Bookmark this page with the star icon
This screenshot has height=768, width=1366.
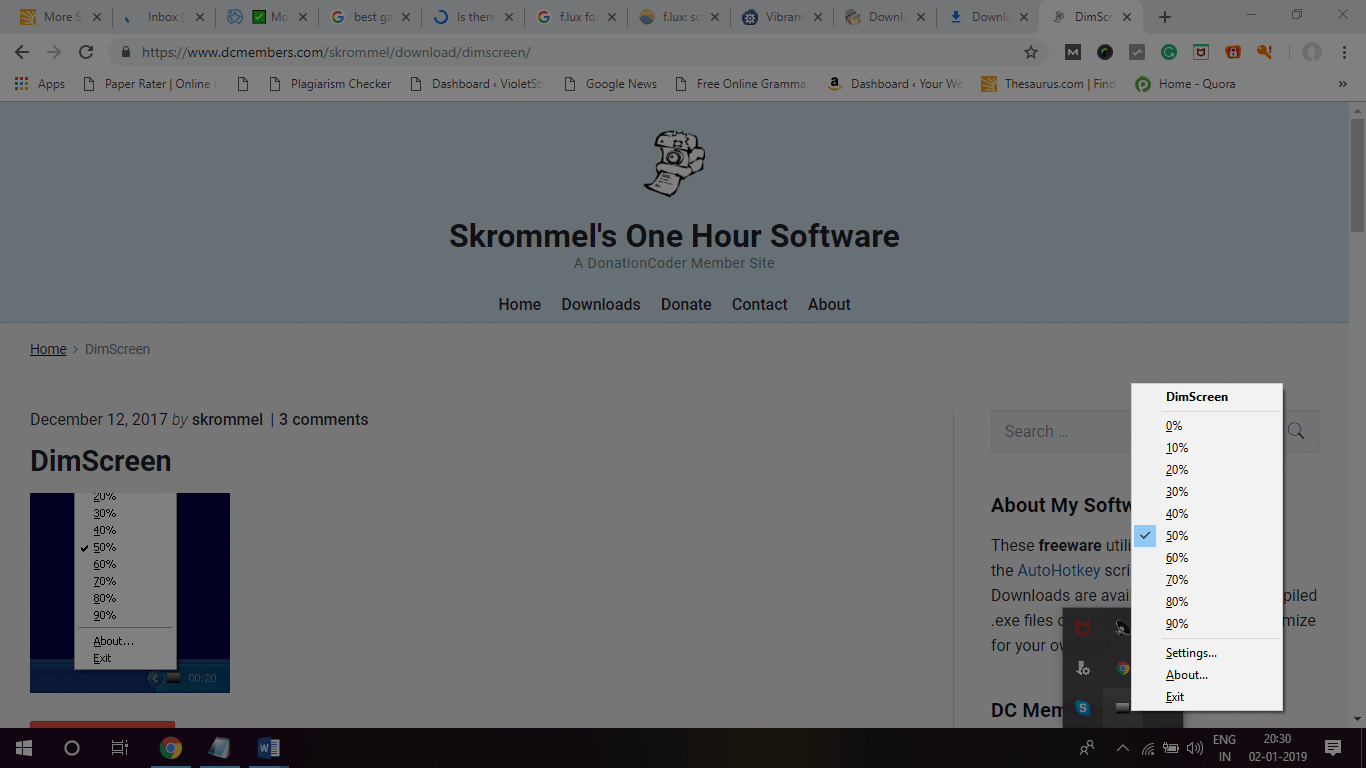click(1030, 52)
